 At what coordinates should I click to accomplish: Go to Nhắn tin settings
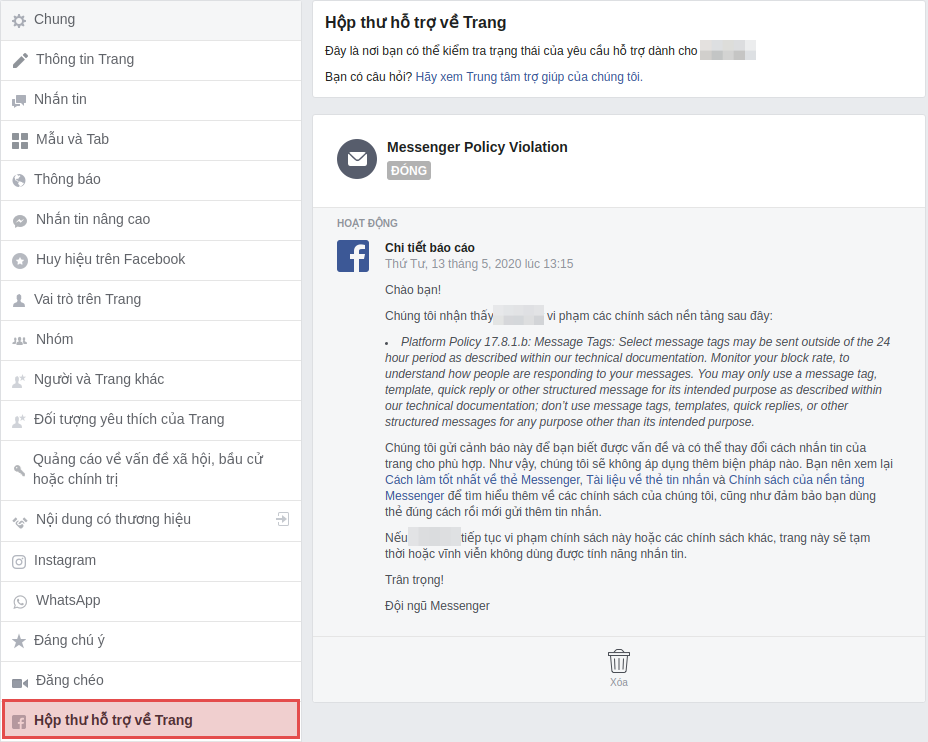151,101
